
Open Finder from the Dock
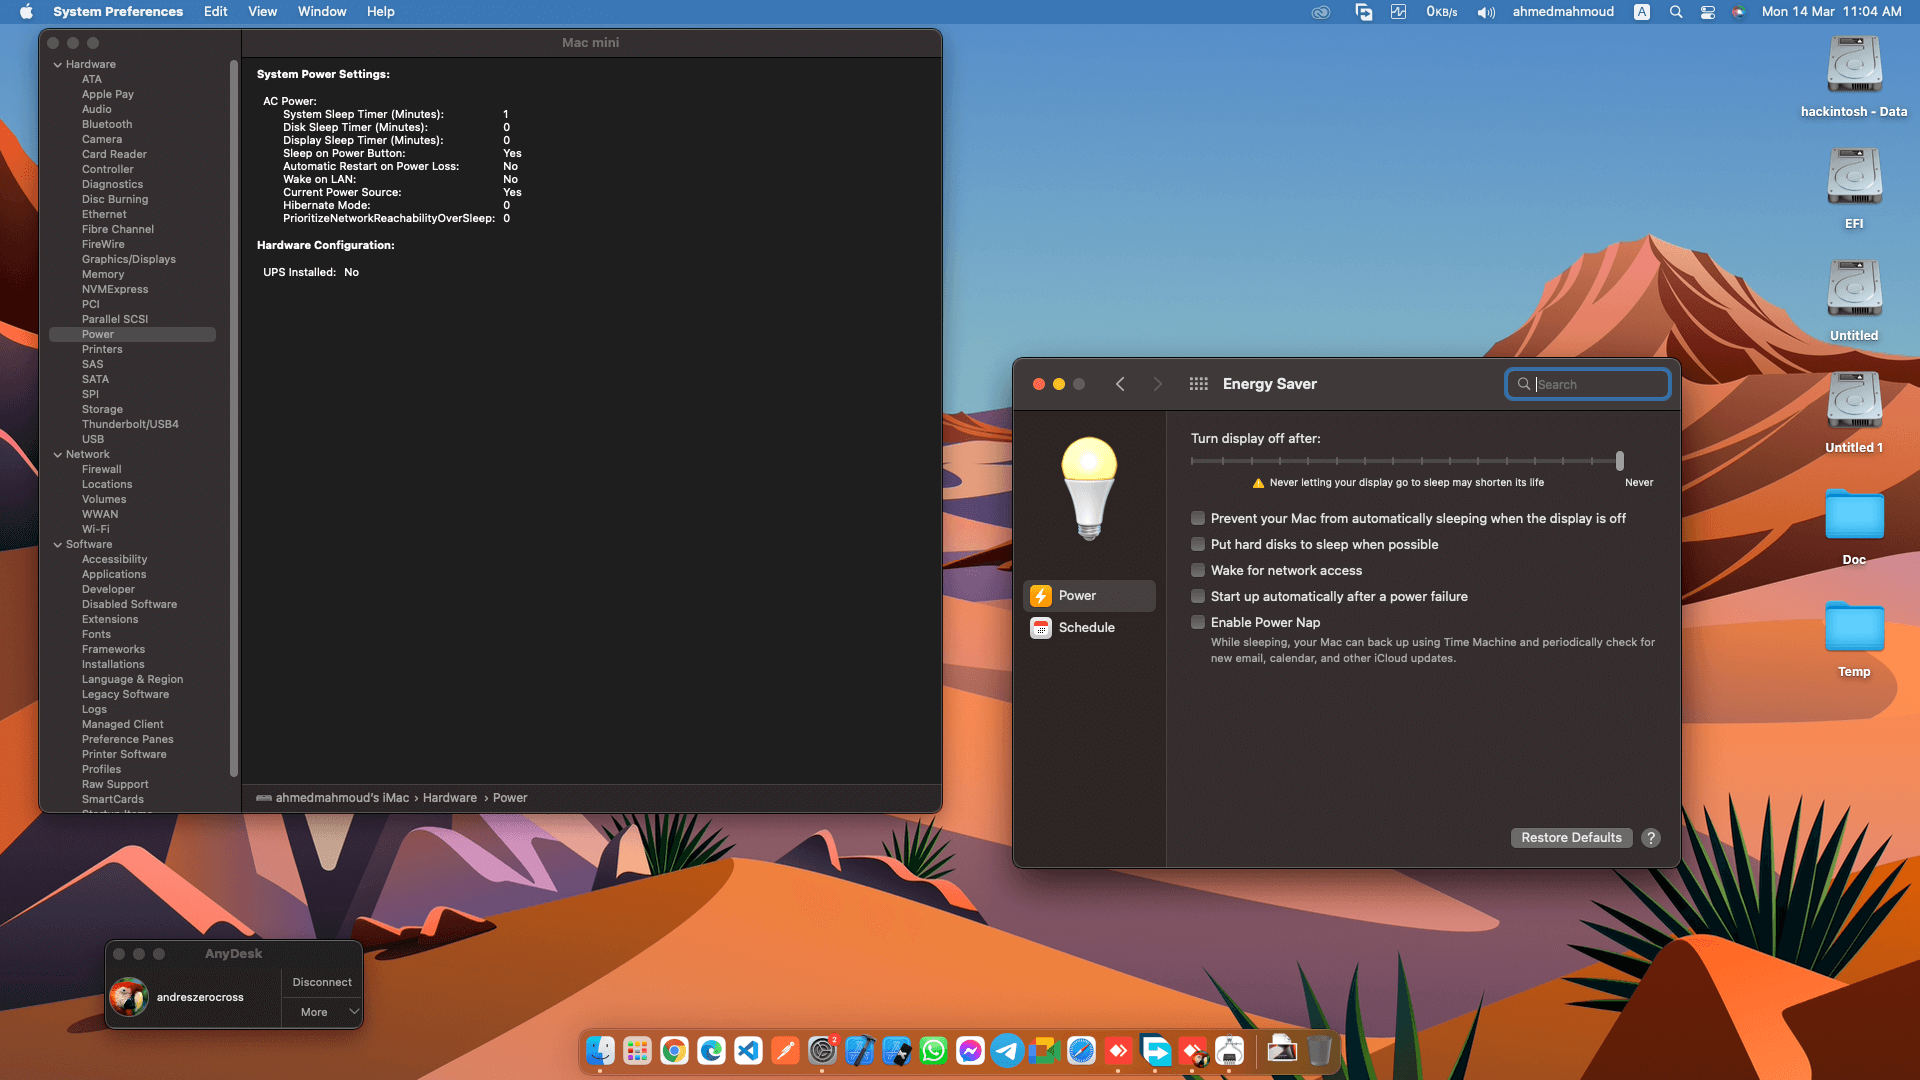point(600,1051)
